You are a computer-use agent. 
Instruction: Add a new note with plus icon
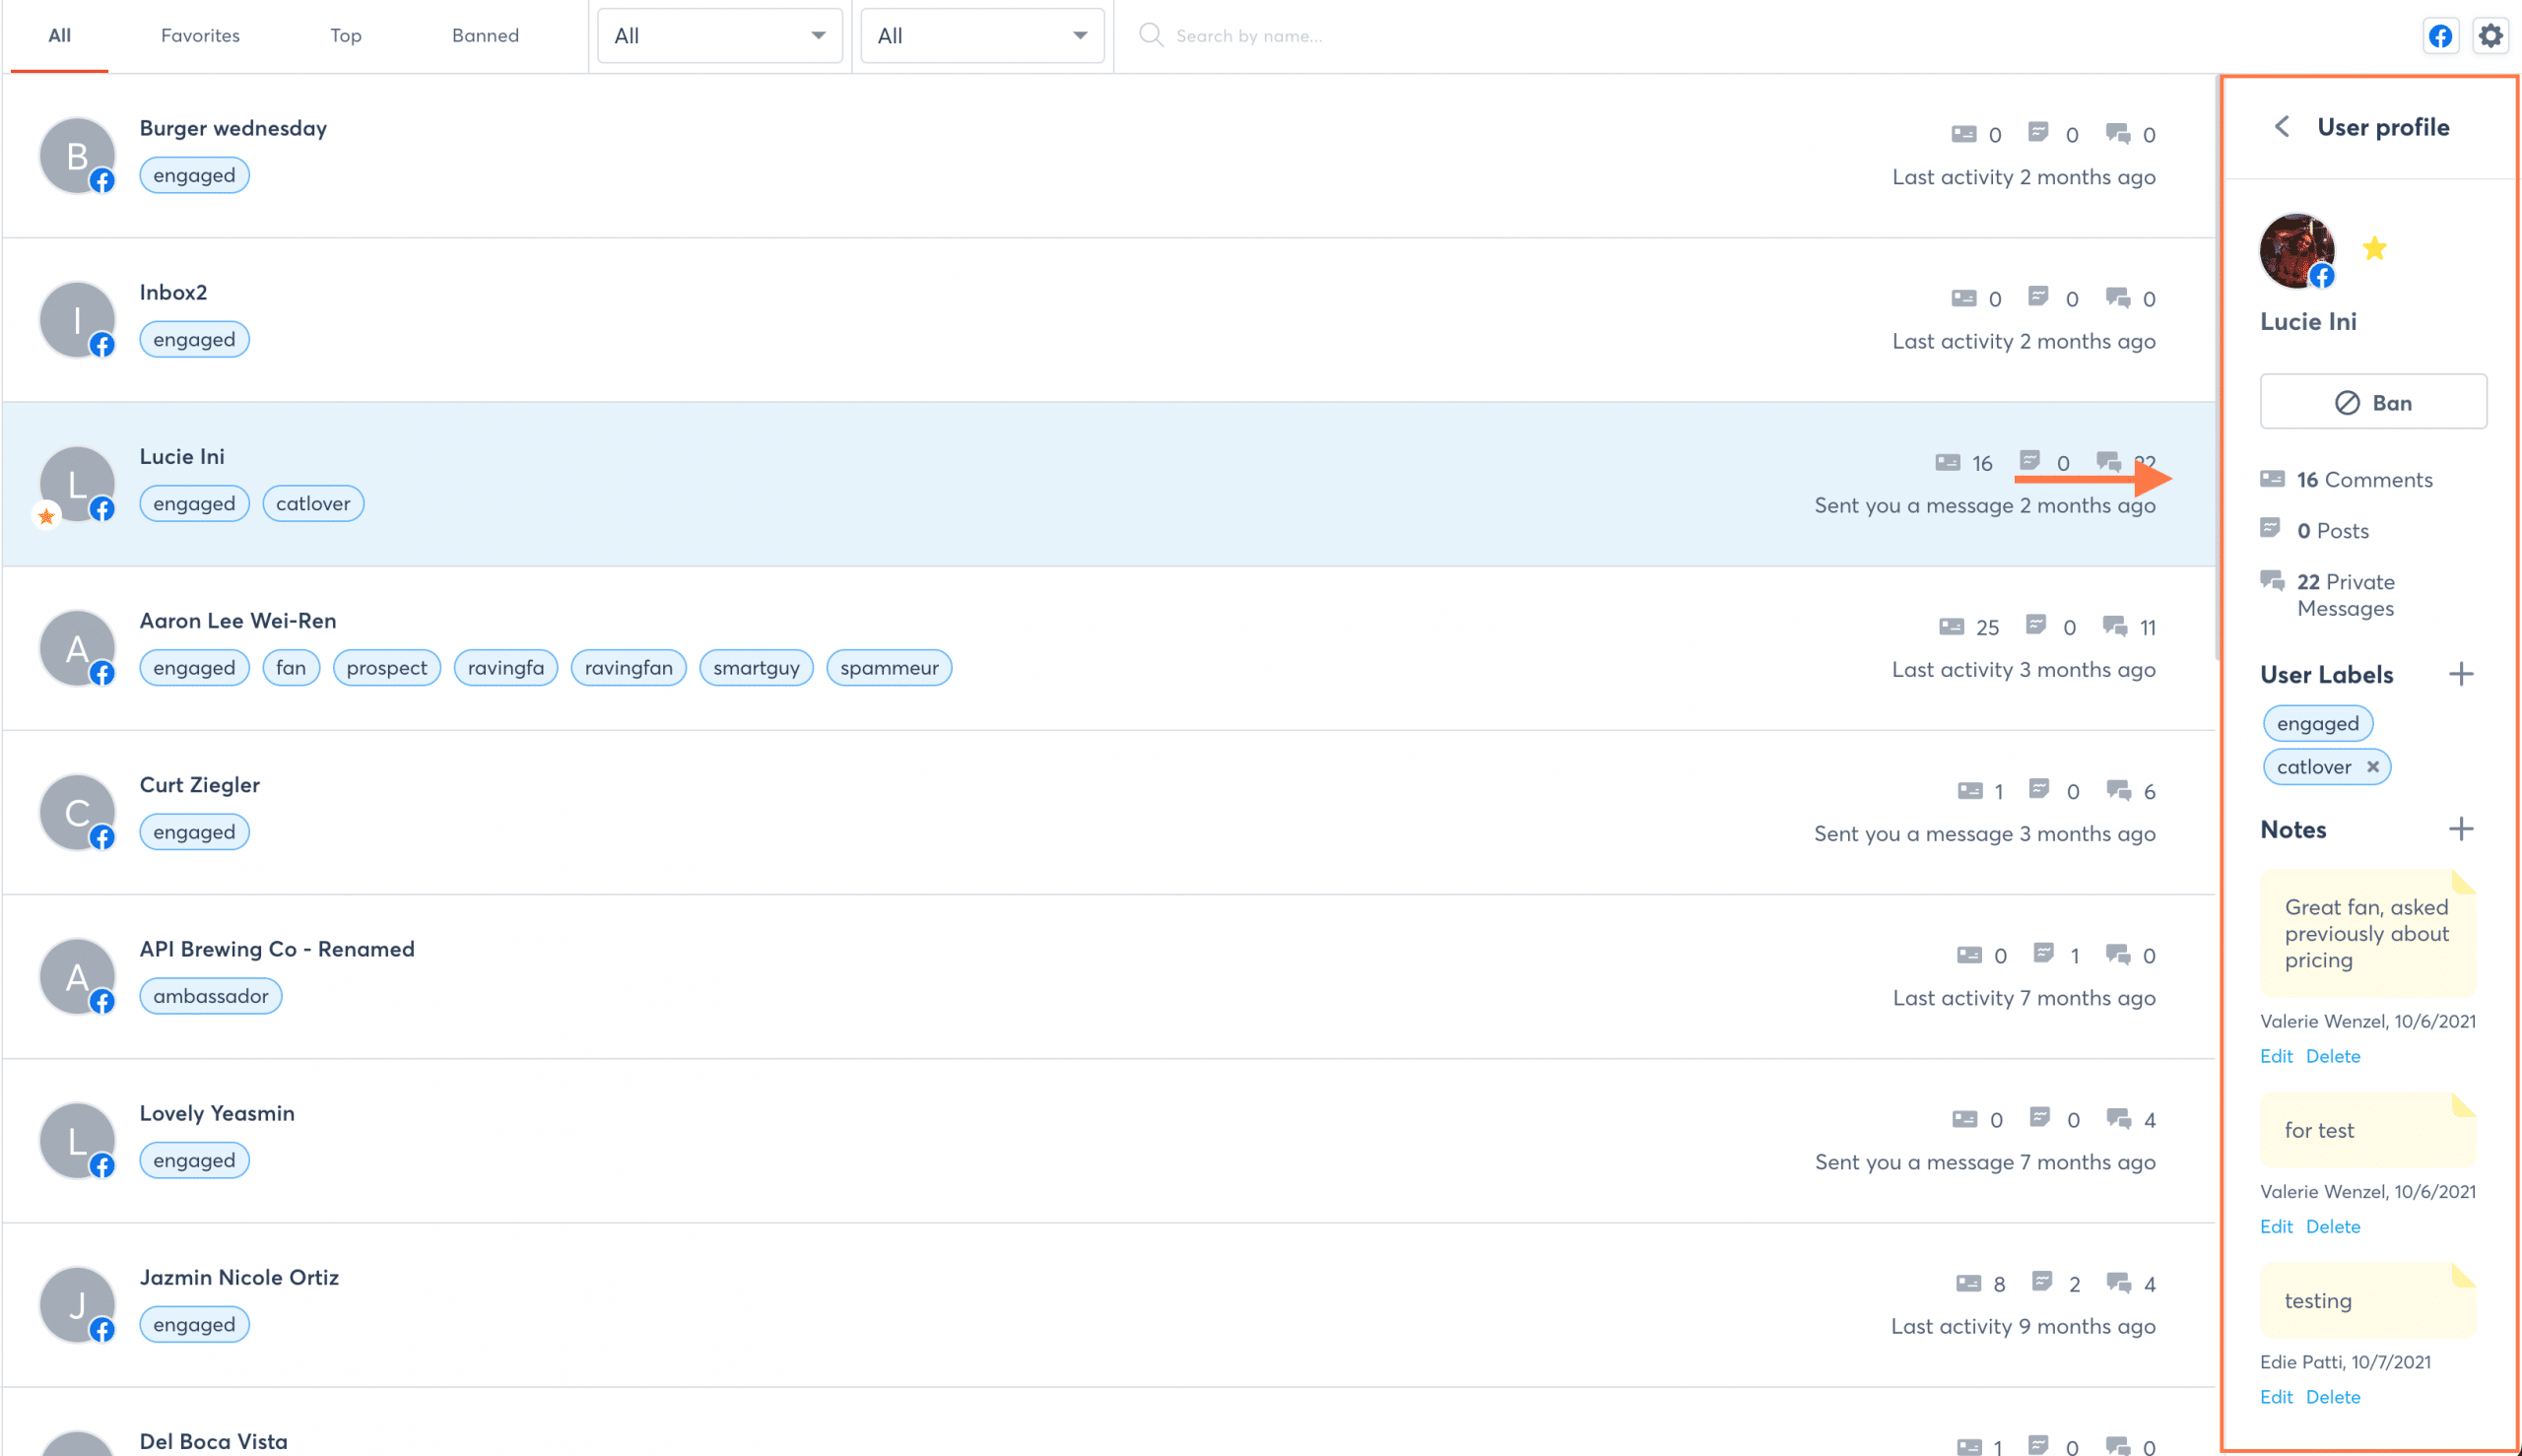click(x=2461, y=829)
